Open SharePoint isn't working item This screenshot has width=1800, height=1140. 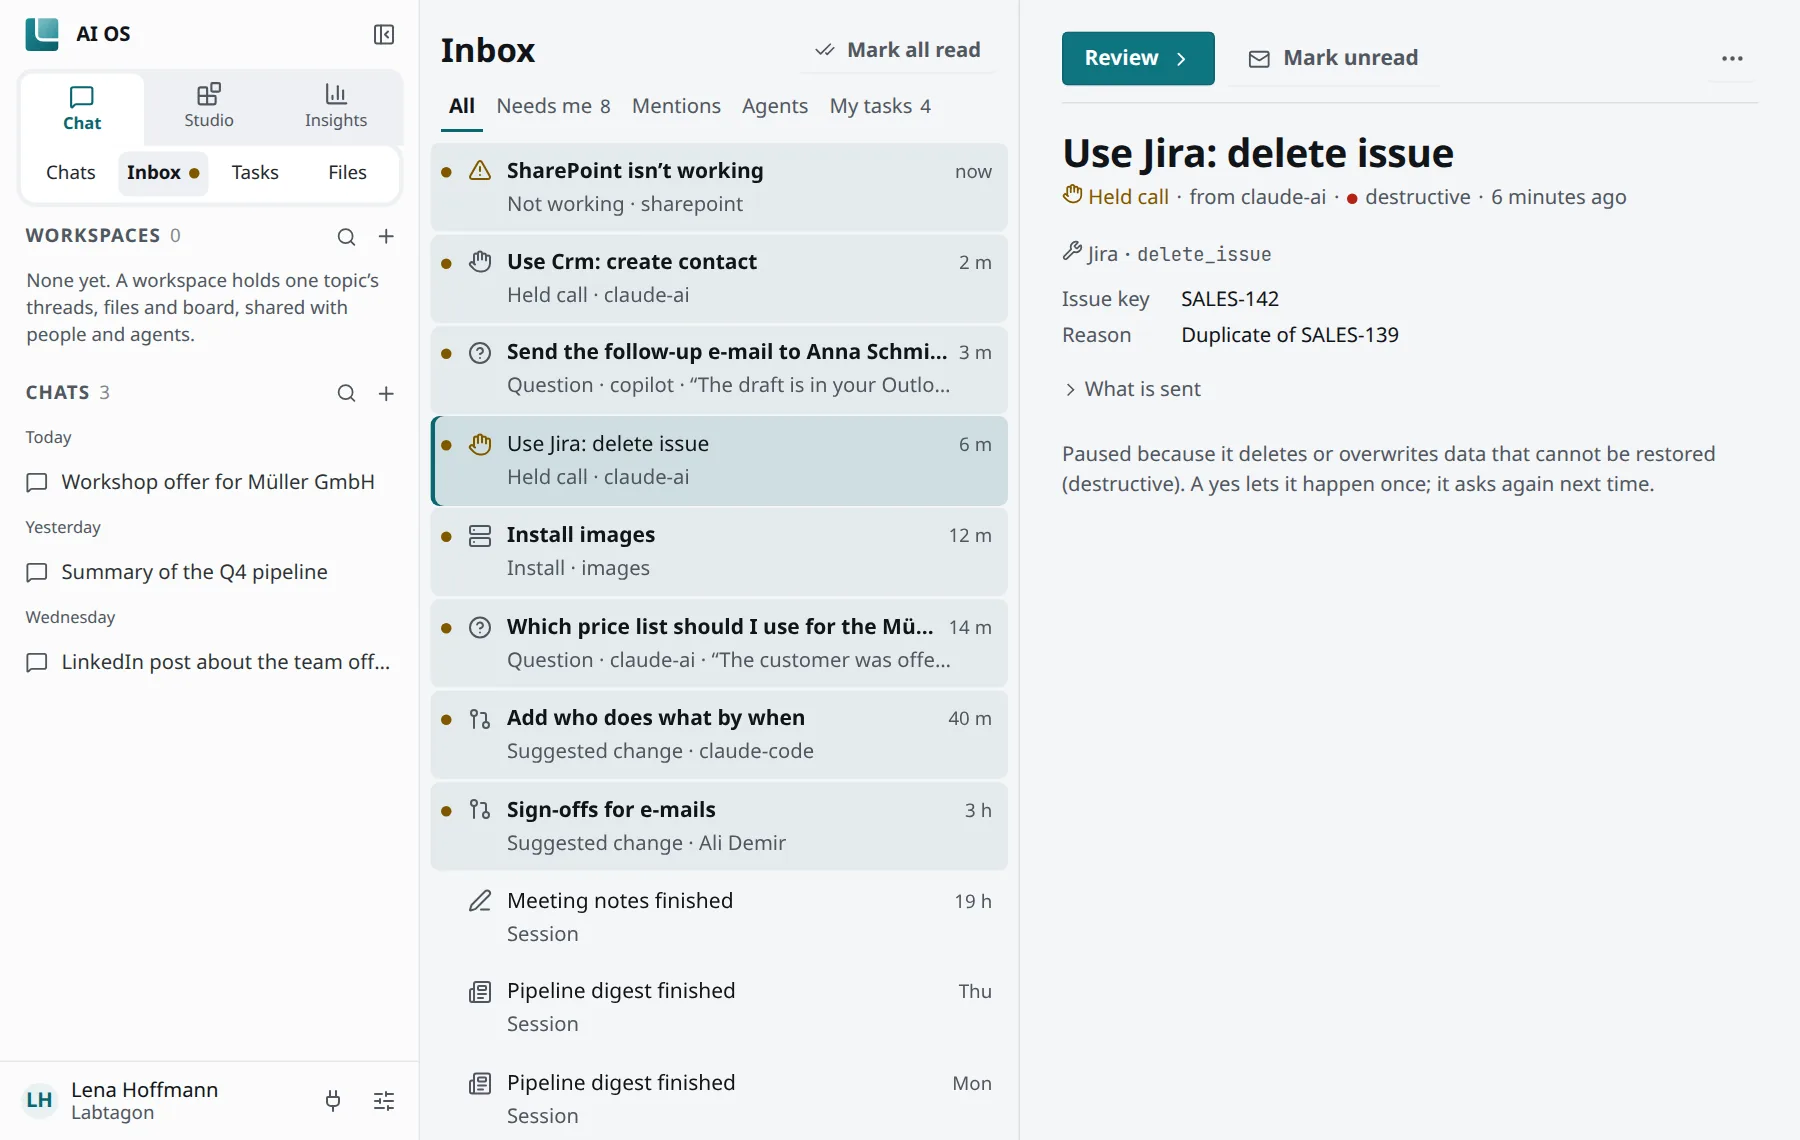719,187
